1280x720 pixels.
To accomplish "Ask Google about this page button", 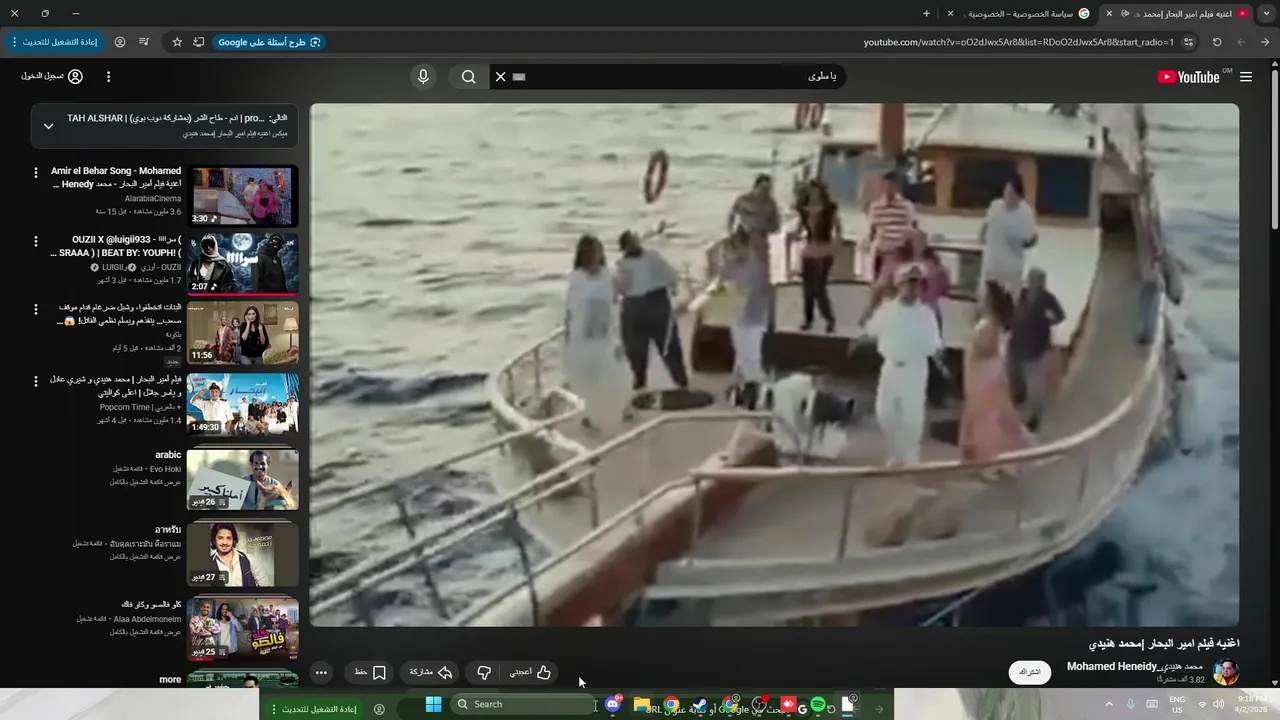I will point(268,42).
